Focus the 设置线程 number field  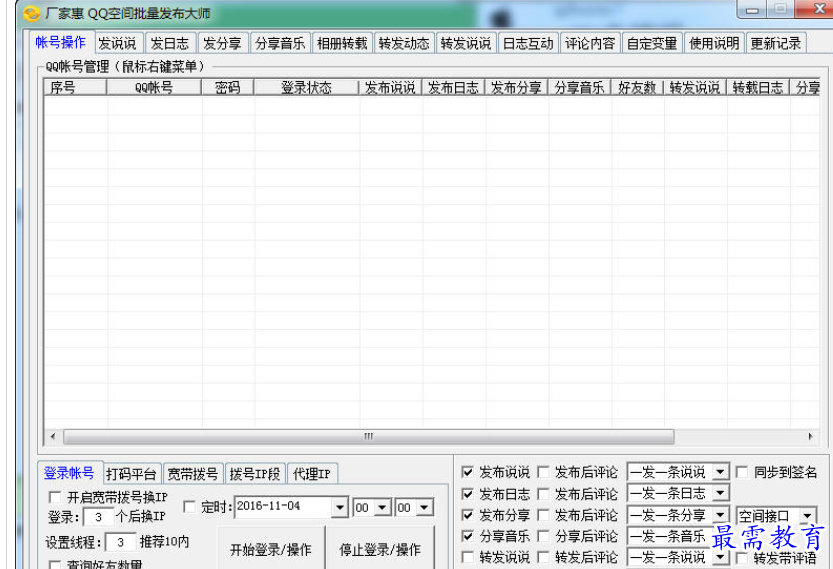[x=121, y=542]
